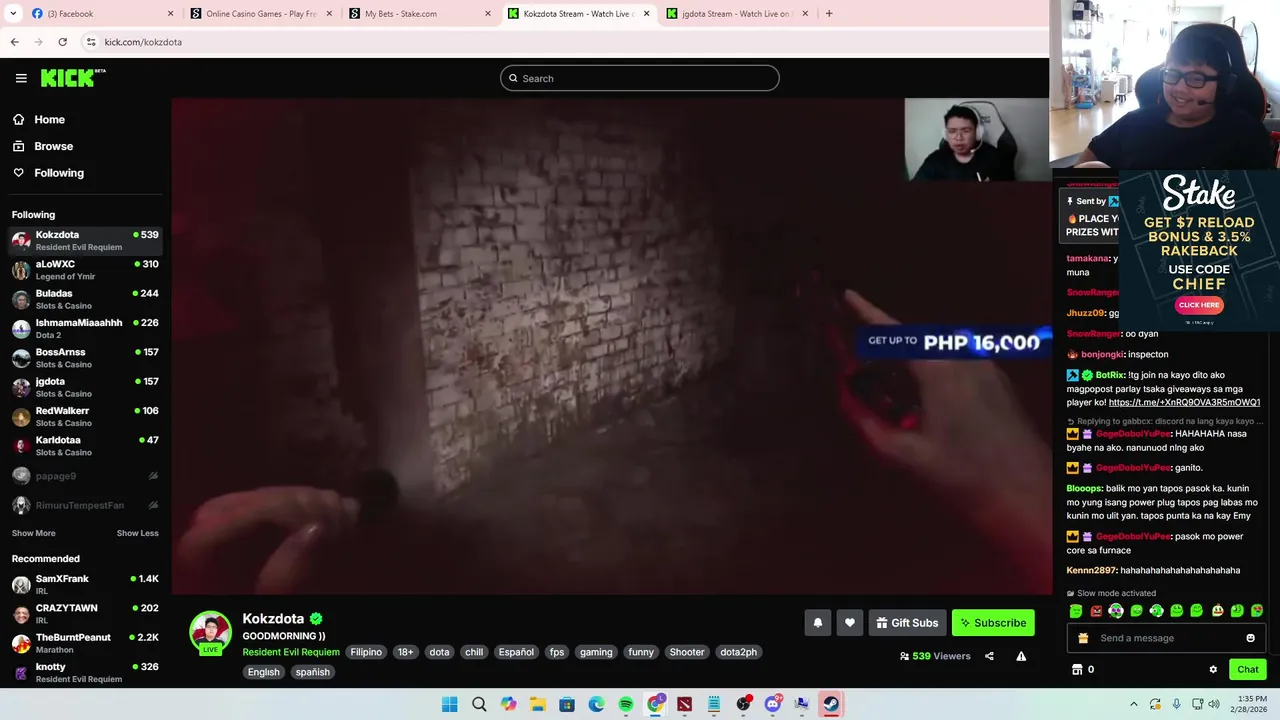1280x720 pixels.
Task: Open File Explorer from the taskbar
Action: [x=538, y=704]
